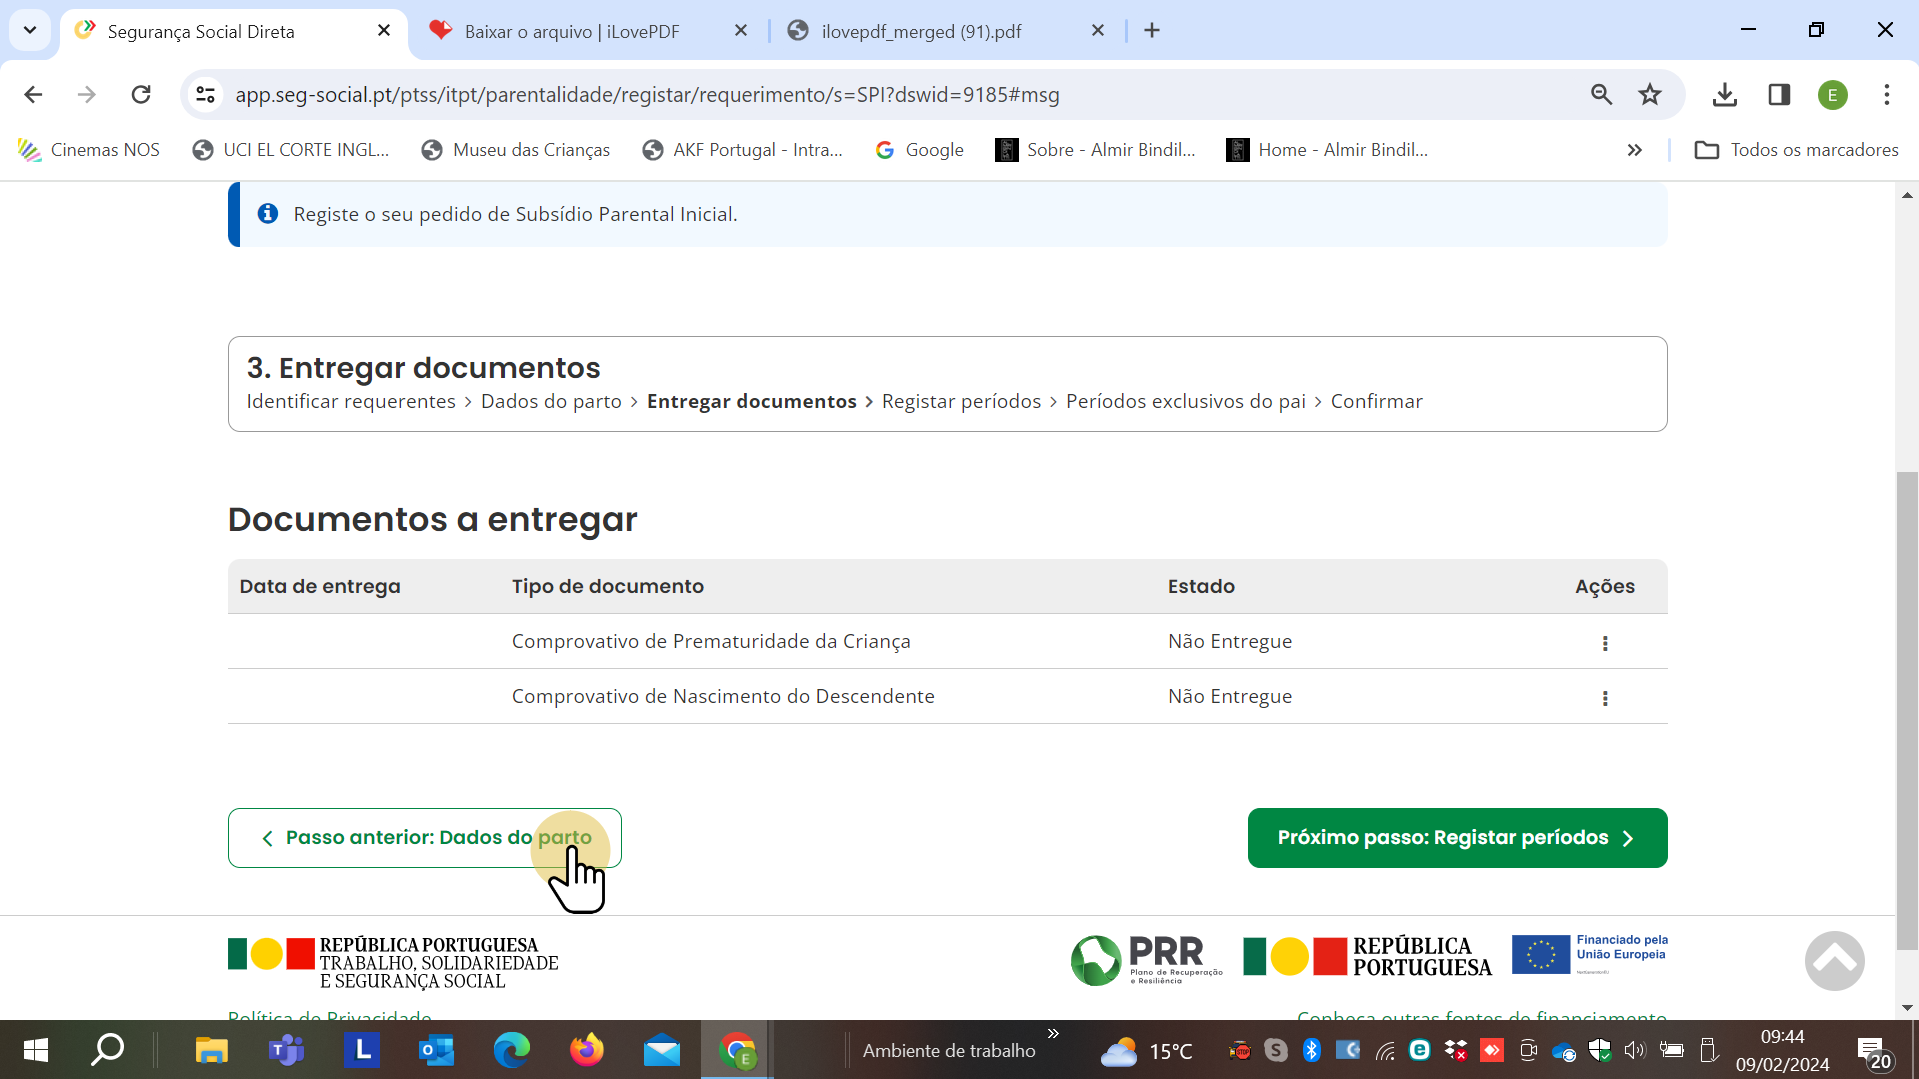Click the magnifier zoom icon in toolbar
The image size is (1919, 1079).
(1602, 95)
